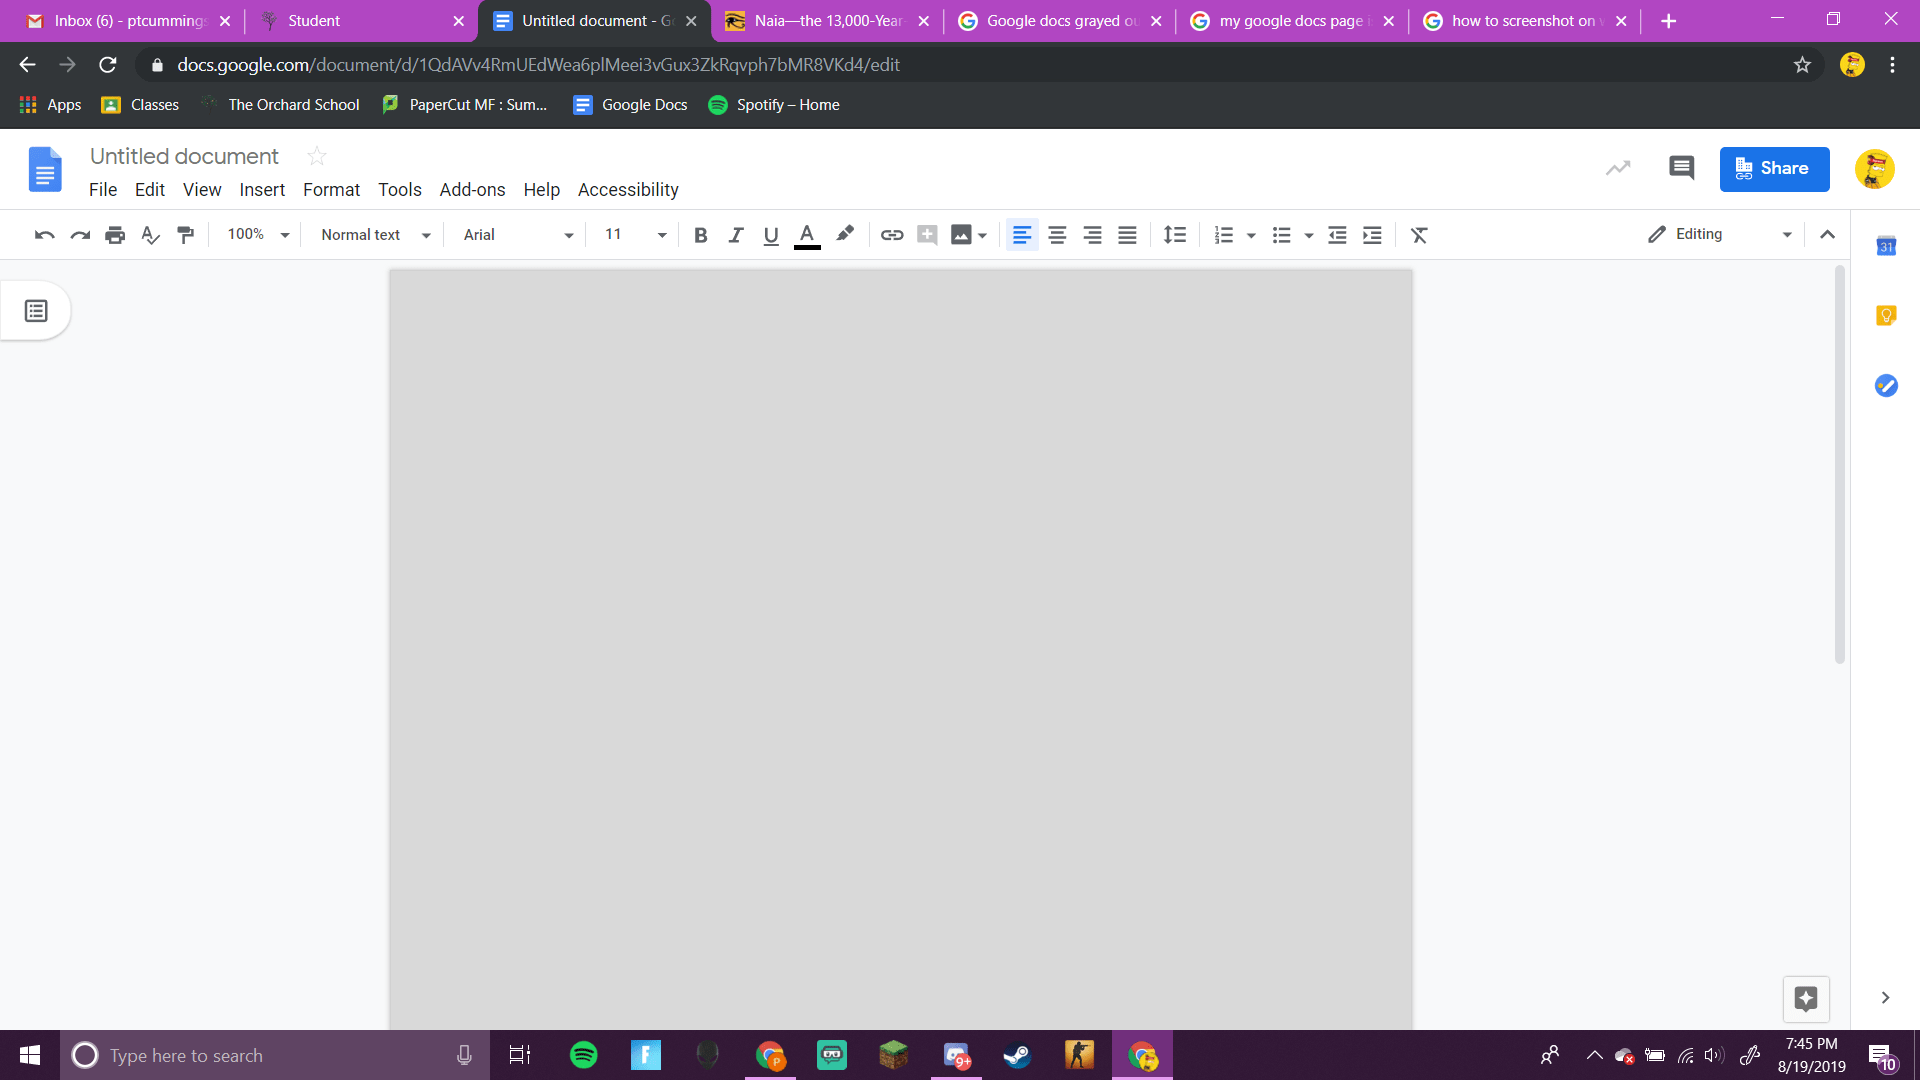The height and width of the screenshot is (1080, 1920).
Task: Expand the Normal text style dropdown
Action: pos(375,235)
